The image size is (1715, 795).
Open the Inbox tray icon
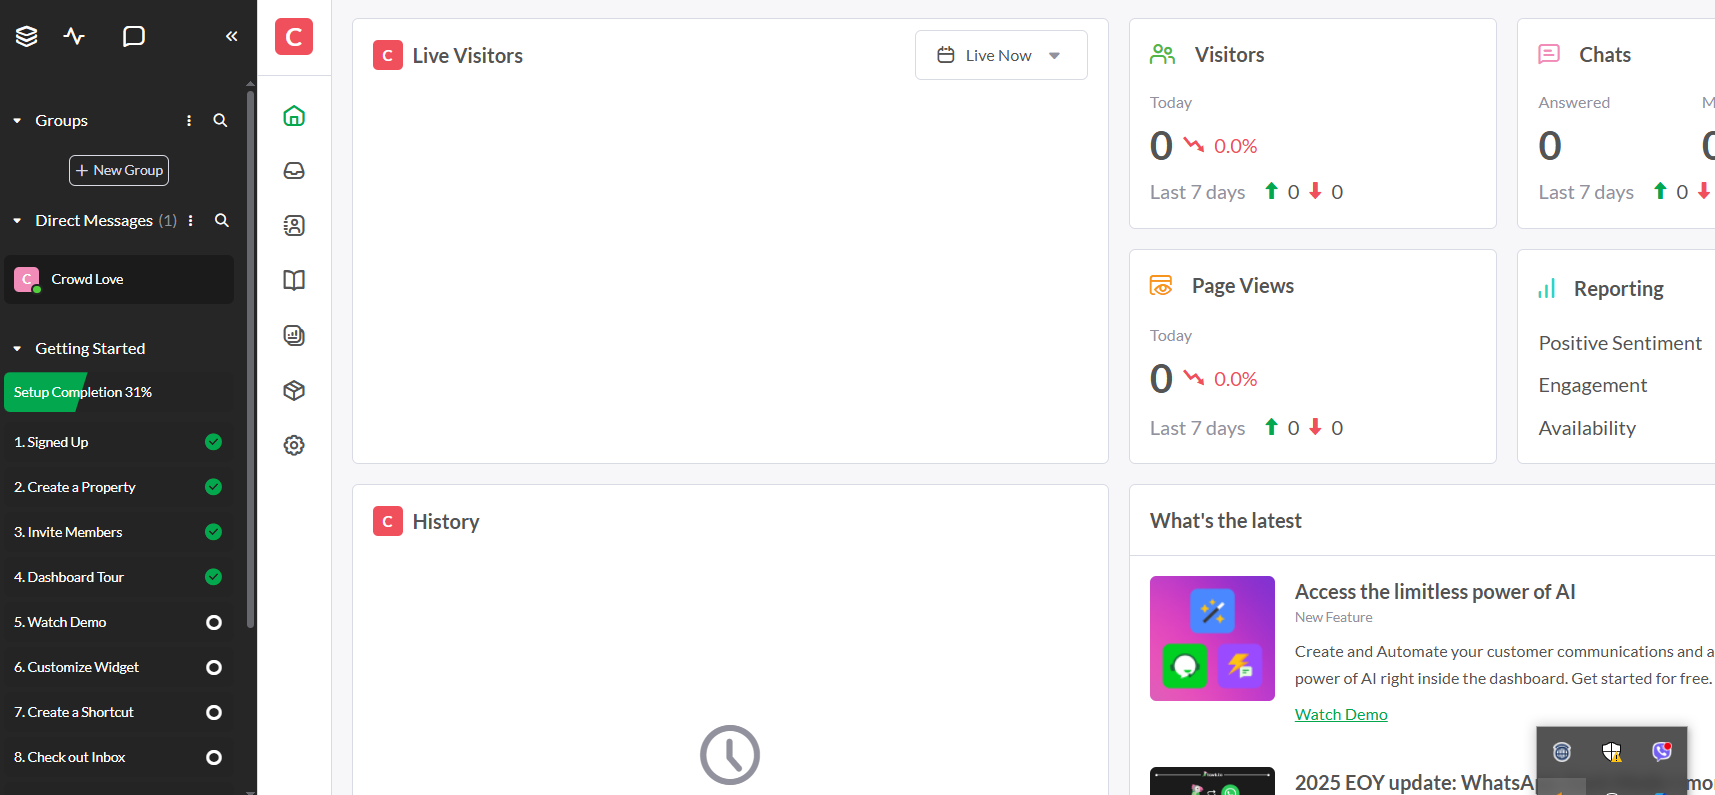(294, 171)
